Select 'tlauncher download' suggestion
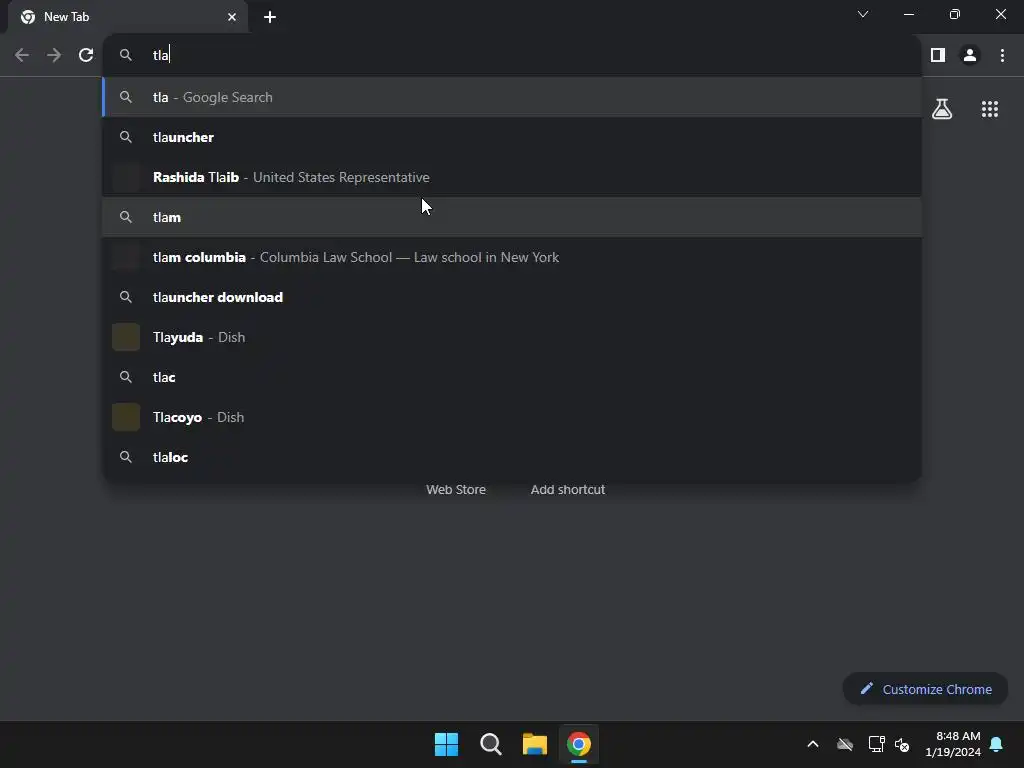 [511, 297]
